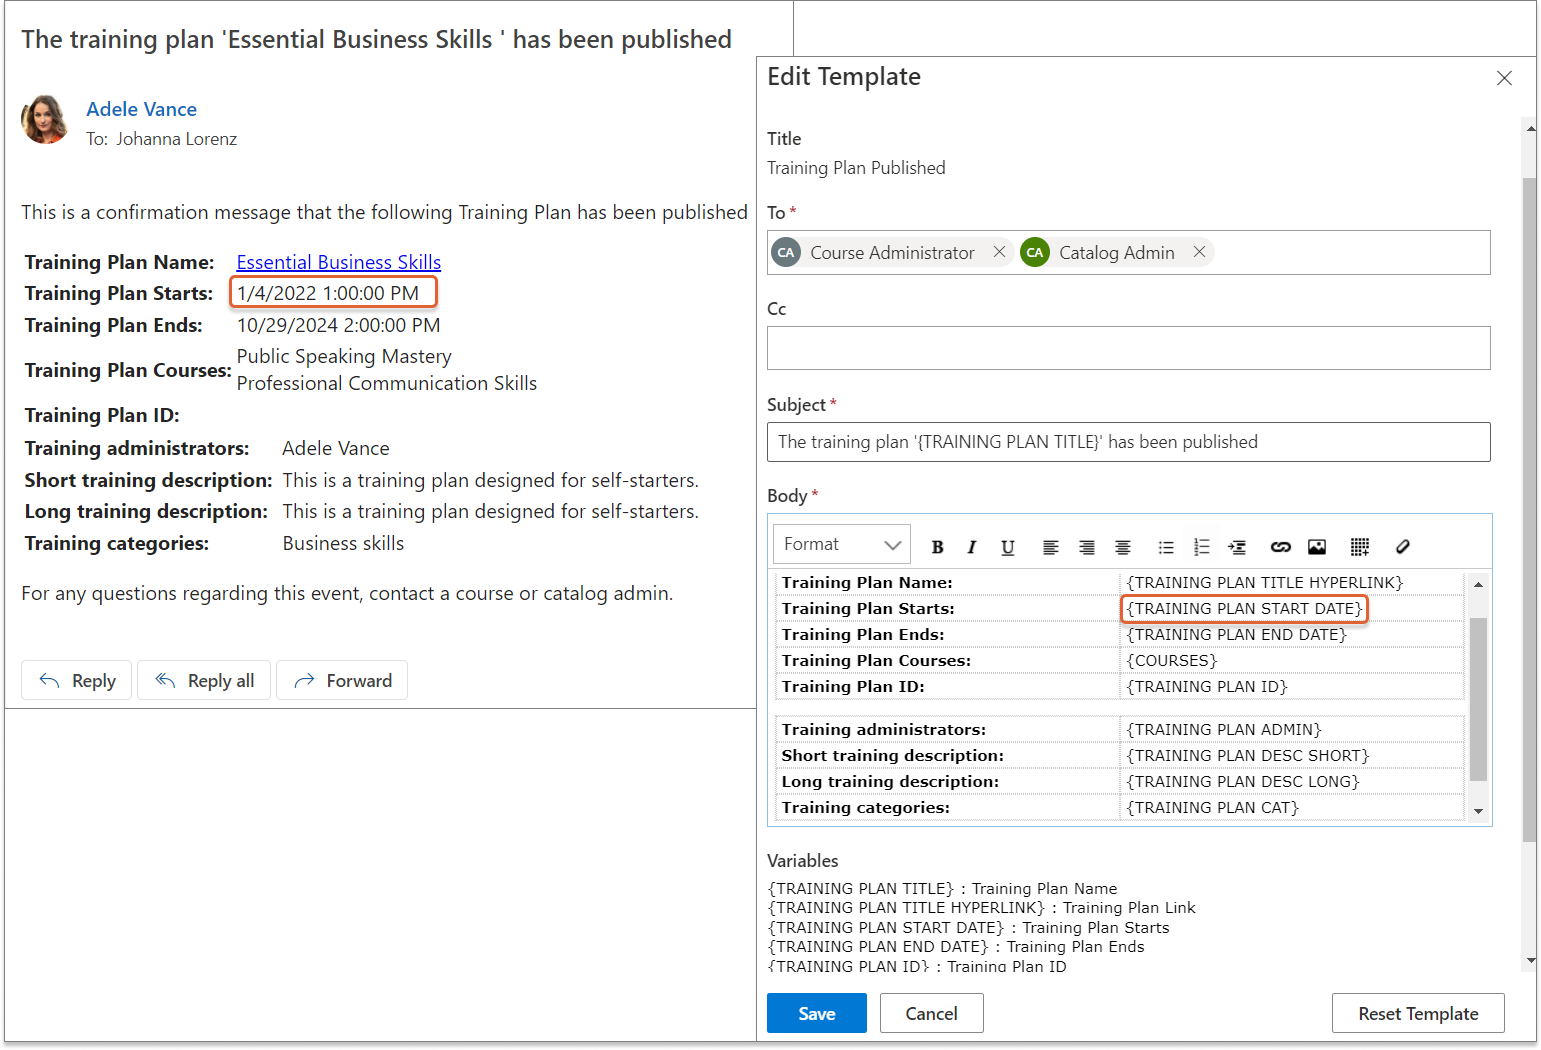
Task: Click Save to store the template
Action: coord(816,1013)
